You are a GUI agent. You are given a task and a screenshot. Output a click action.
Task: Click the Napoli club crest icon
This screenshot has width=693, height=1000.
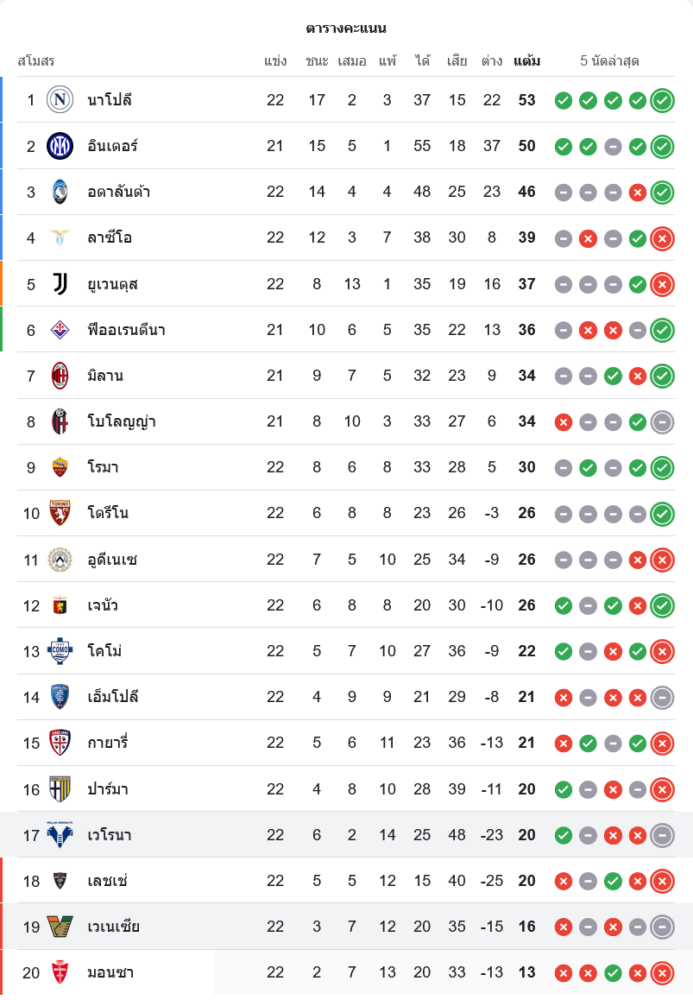tap(60, 100)
